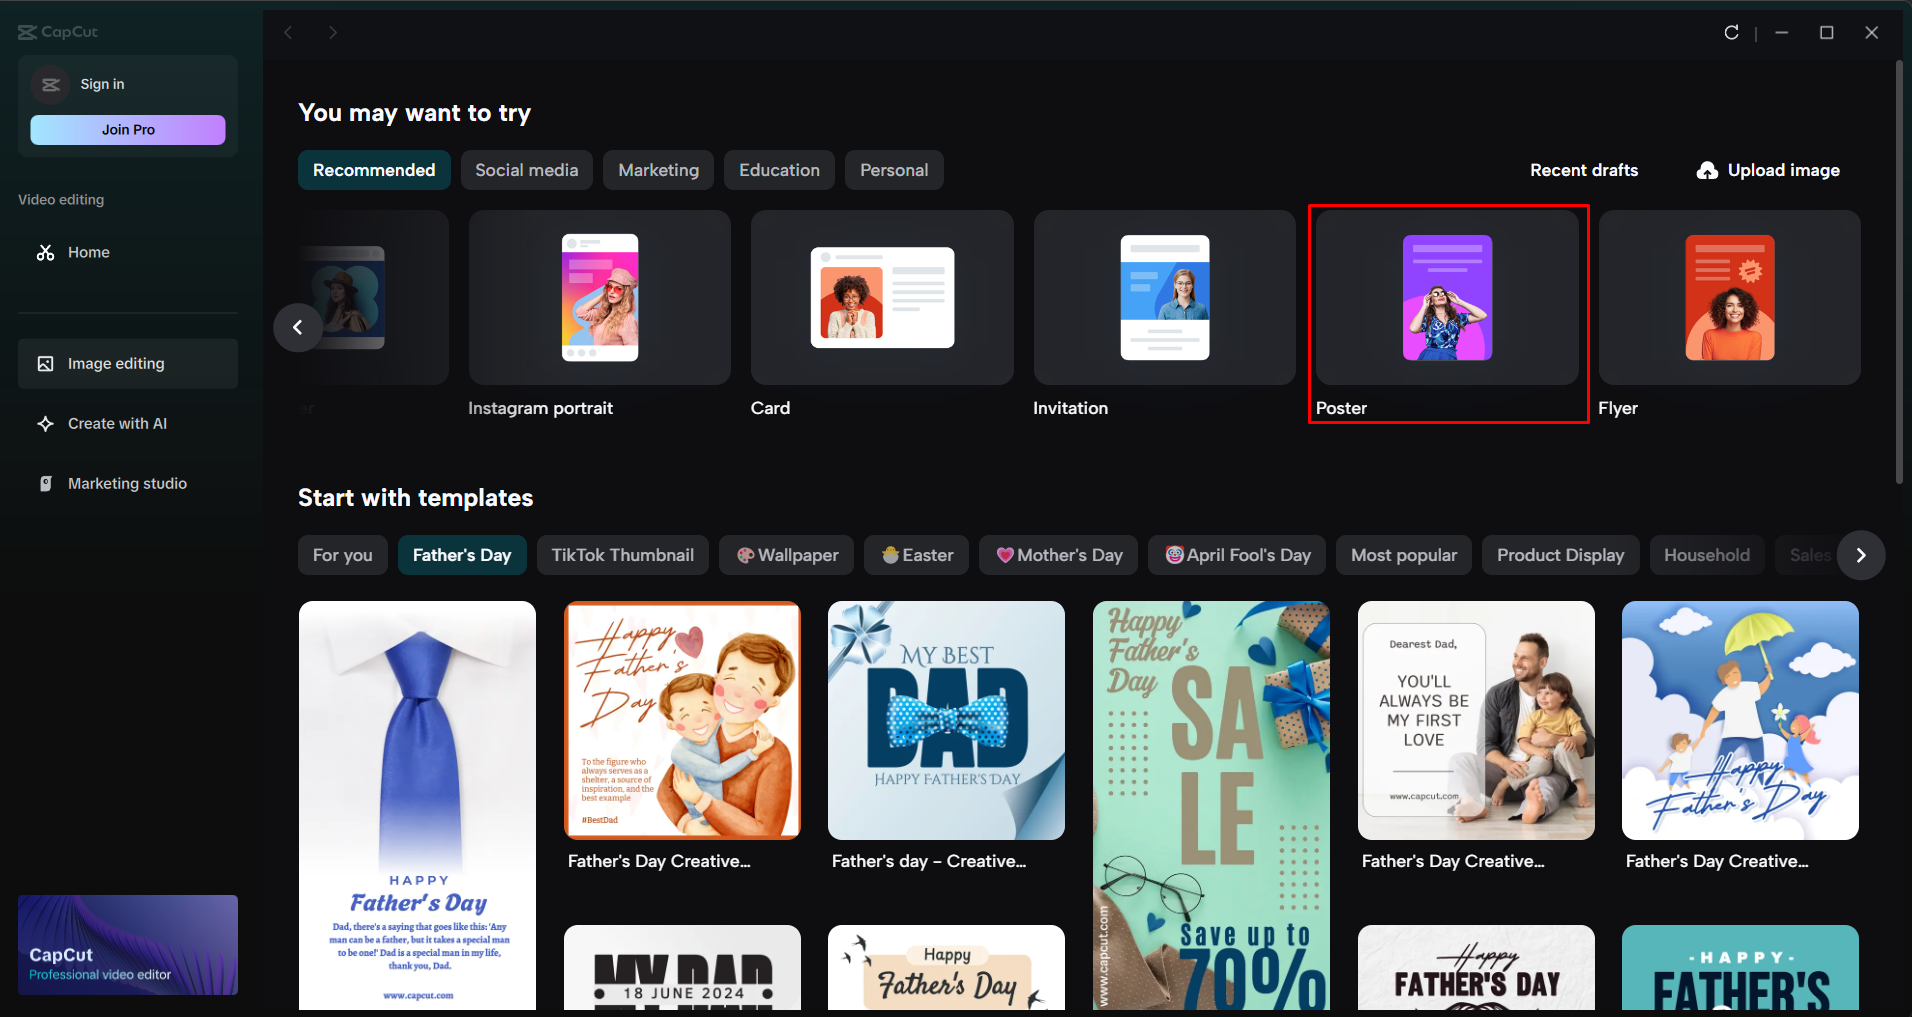Select the Image editing sidebar icon

point(46,363)
